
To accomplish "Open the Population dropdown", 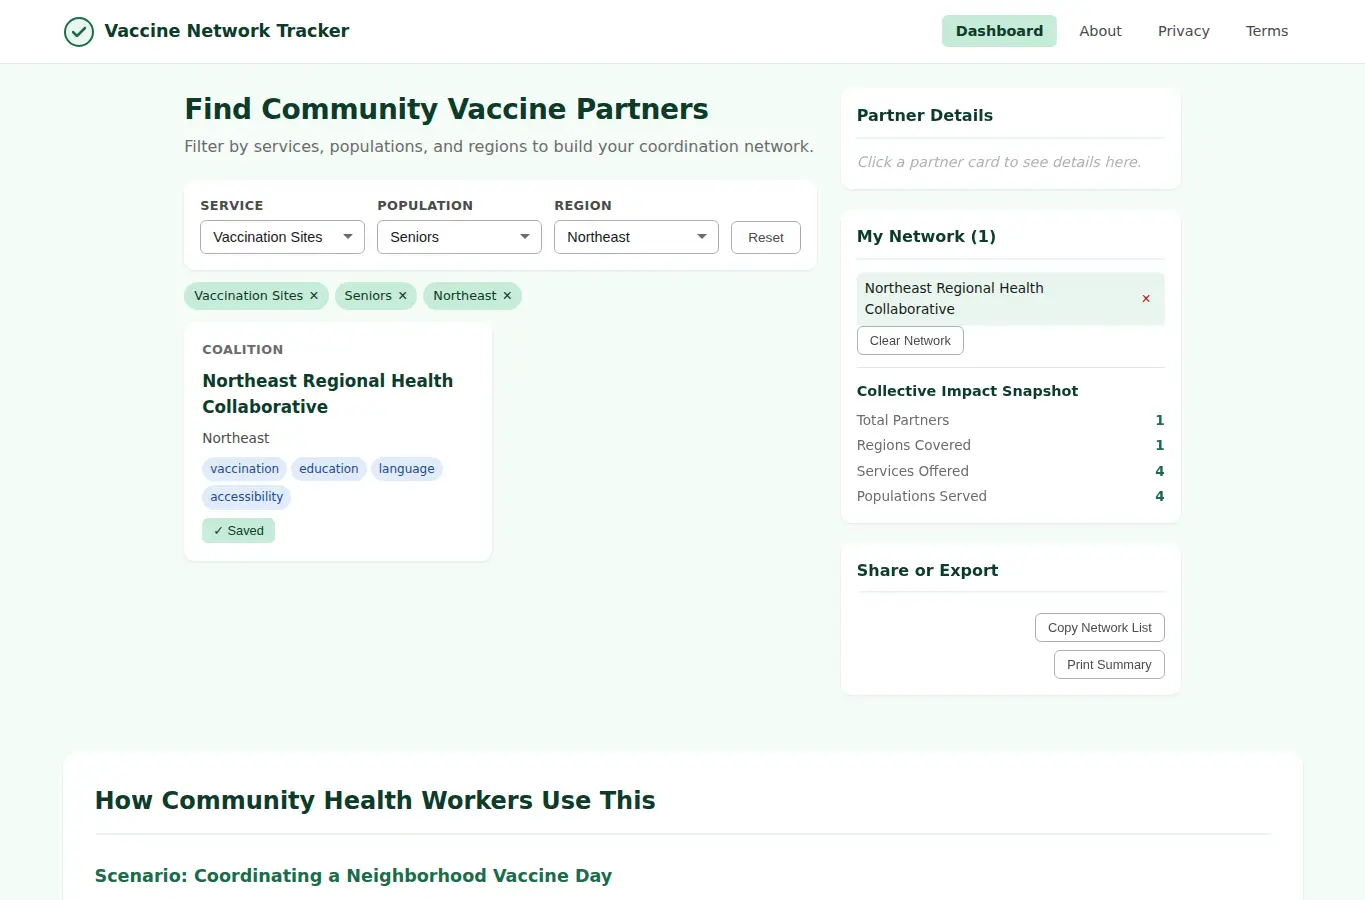I will [x=459, y=237].
